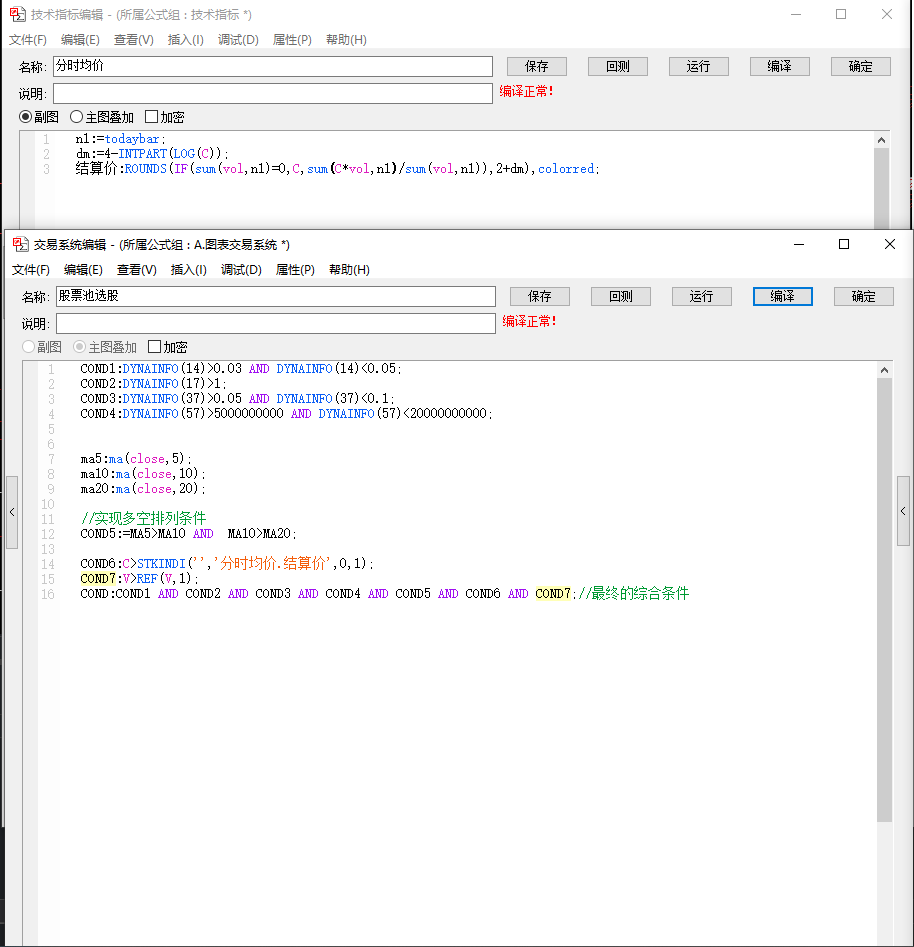Click the 交易系统编辑 title bar app icon

pyautogui.click(x=20, y=244)
